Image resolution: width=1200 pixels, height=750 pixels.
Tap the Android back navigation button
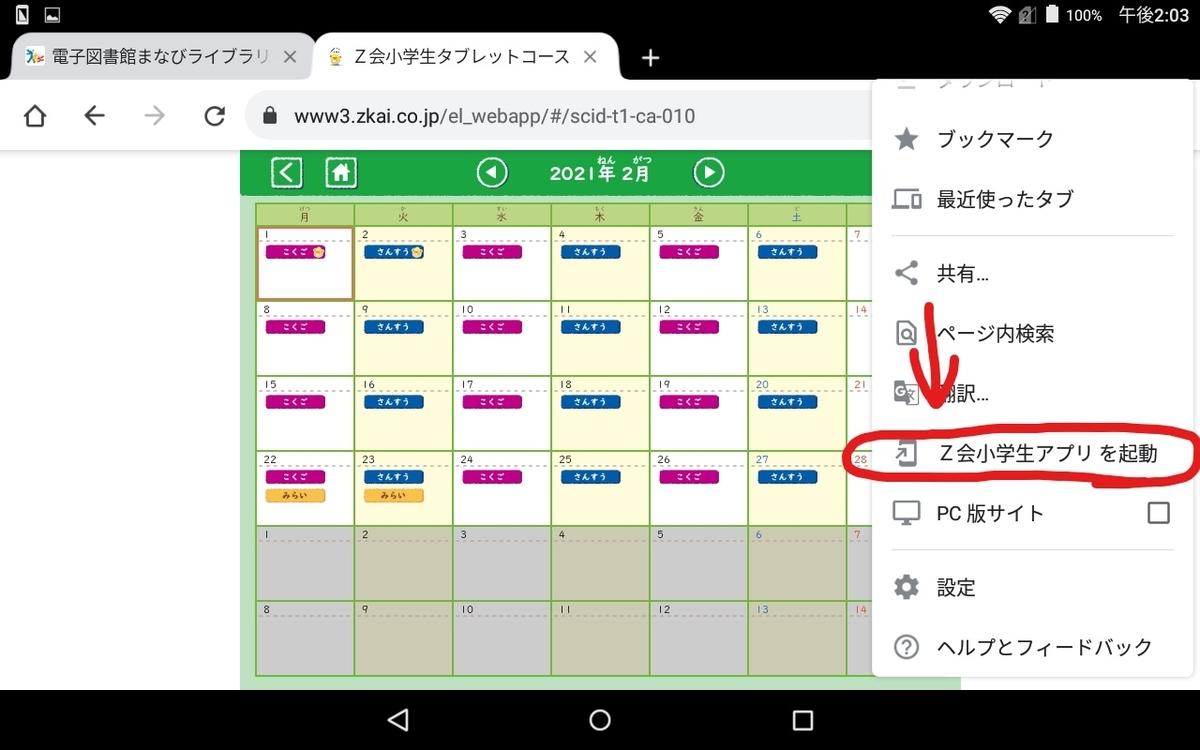[398, 719]
